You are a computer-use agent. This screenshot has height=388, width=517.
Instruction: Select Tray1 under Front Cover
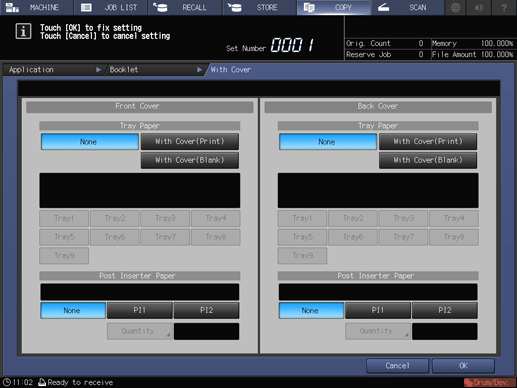64,218
